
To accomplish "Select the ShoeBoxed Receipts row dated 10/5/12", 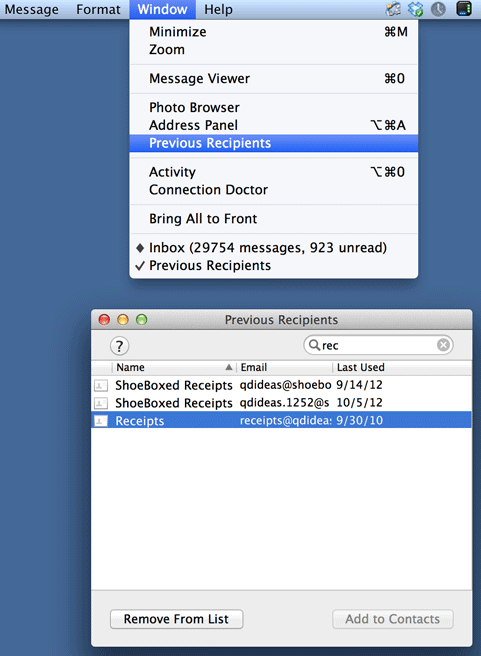I will pos(281,403).
